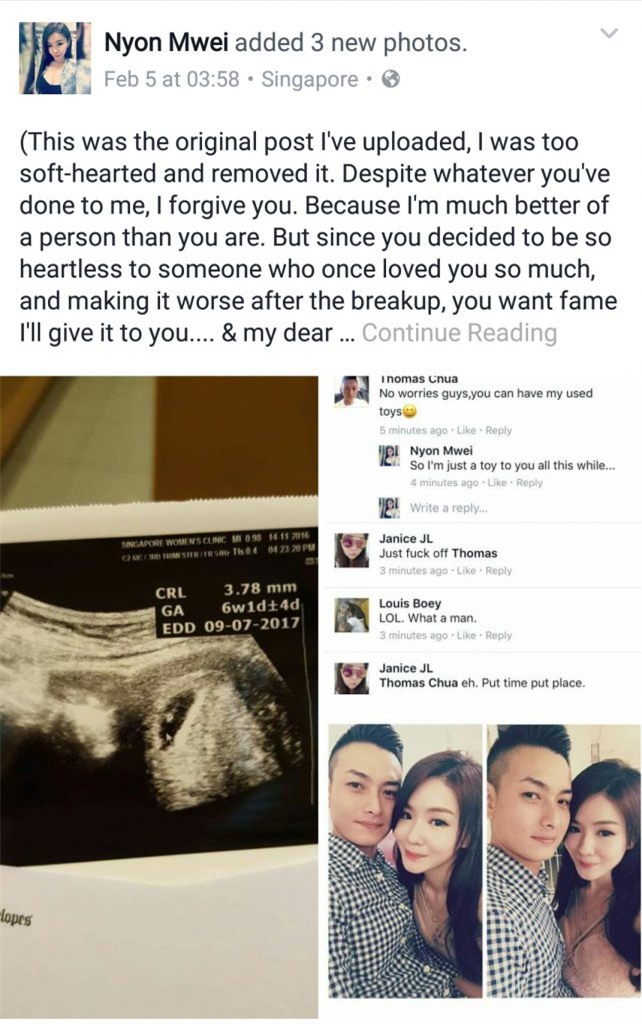The width and height of the screenshot is (642, 1024).
Task: Expand post with Continue Reading
Action: (x=459, y=332)
